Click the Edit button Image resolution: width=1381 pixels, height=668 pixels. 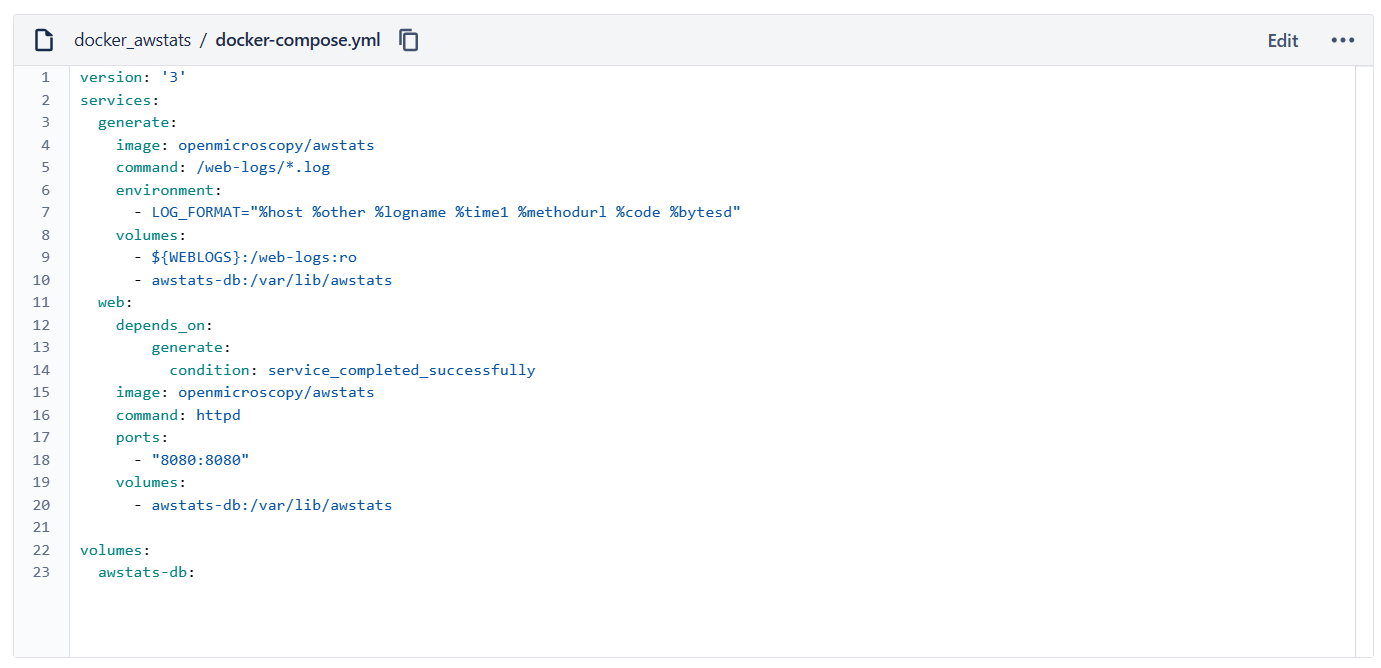pos(1282,40)
